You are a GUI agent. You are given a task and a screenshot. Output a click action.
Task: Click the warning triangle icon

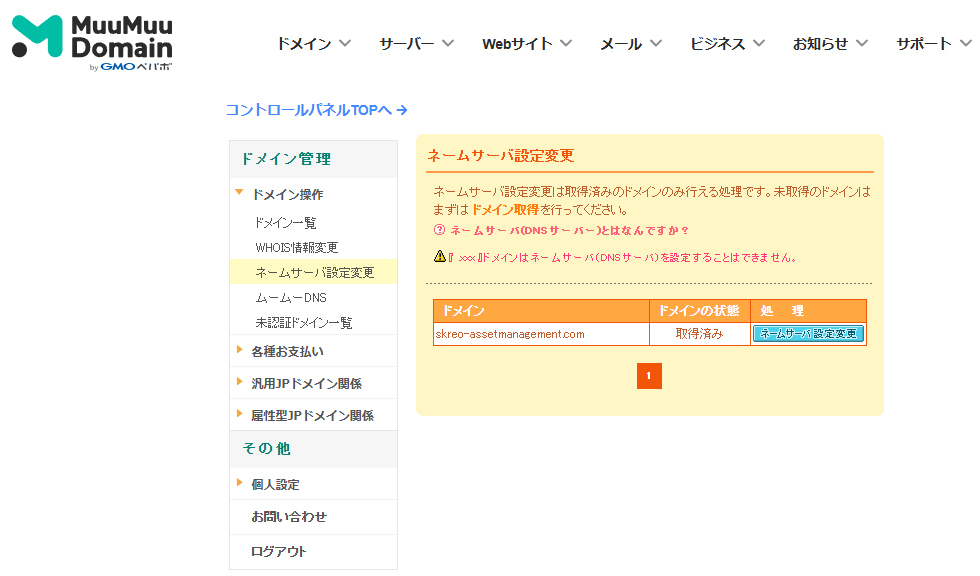coord(439,257)
